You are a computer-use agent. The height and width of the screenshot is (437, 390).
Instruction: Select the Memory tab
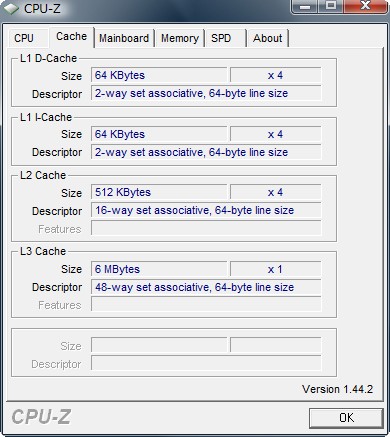tap(180, 38)
